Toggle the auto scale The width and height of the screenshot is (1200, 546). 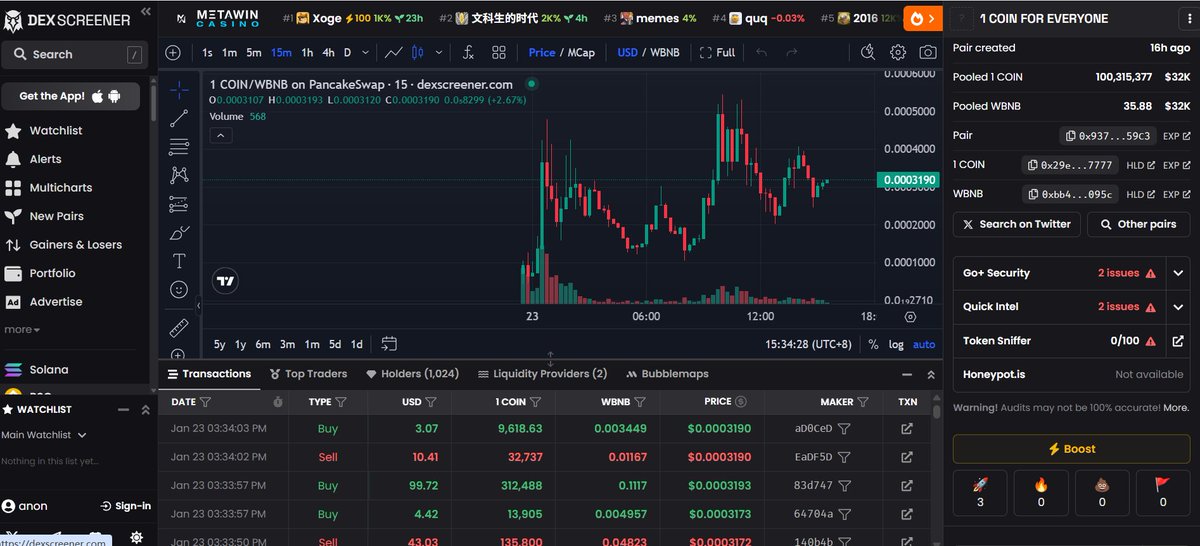924,344
